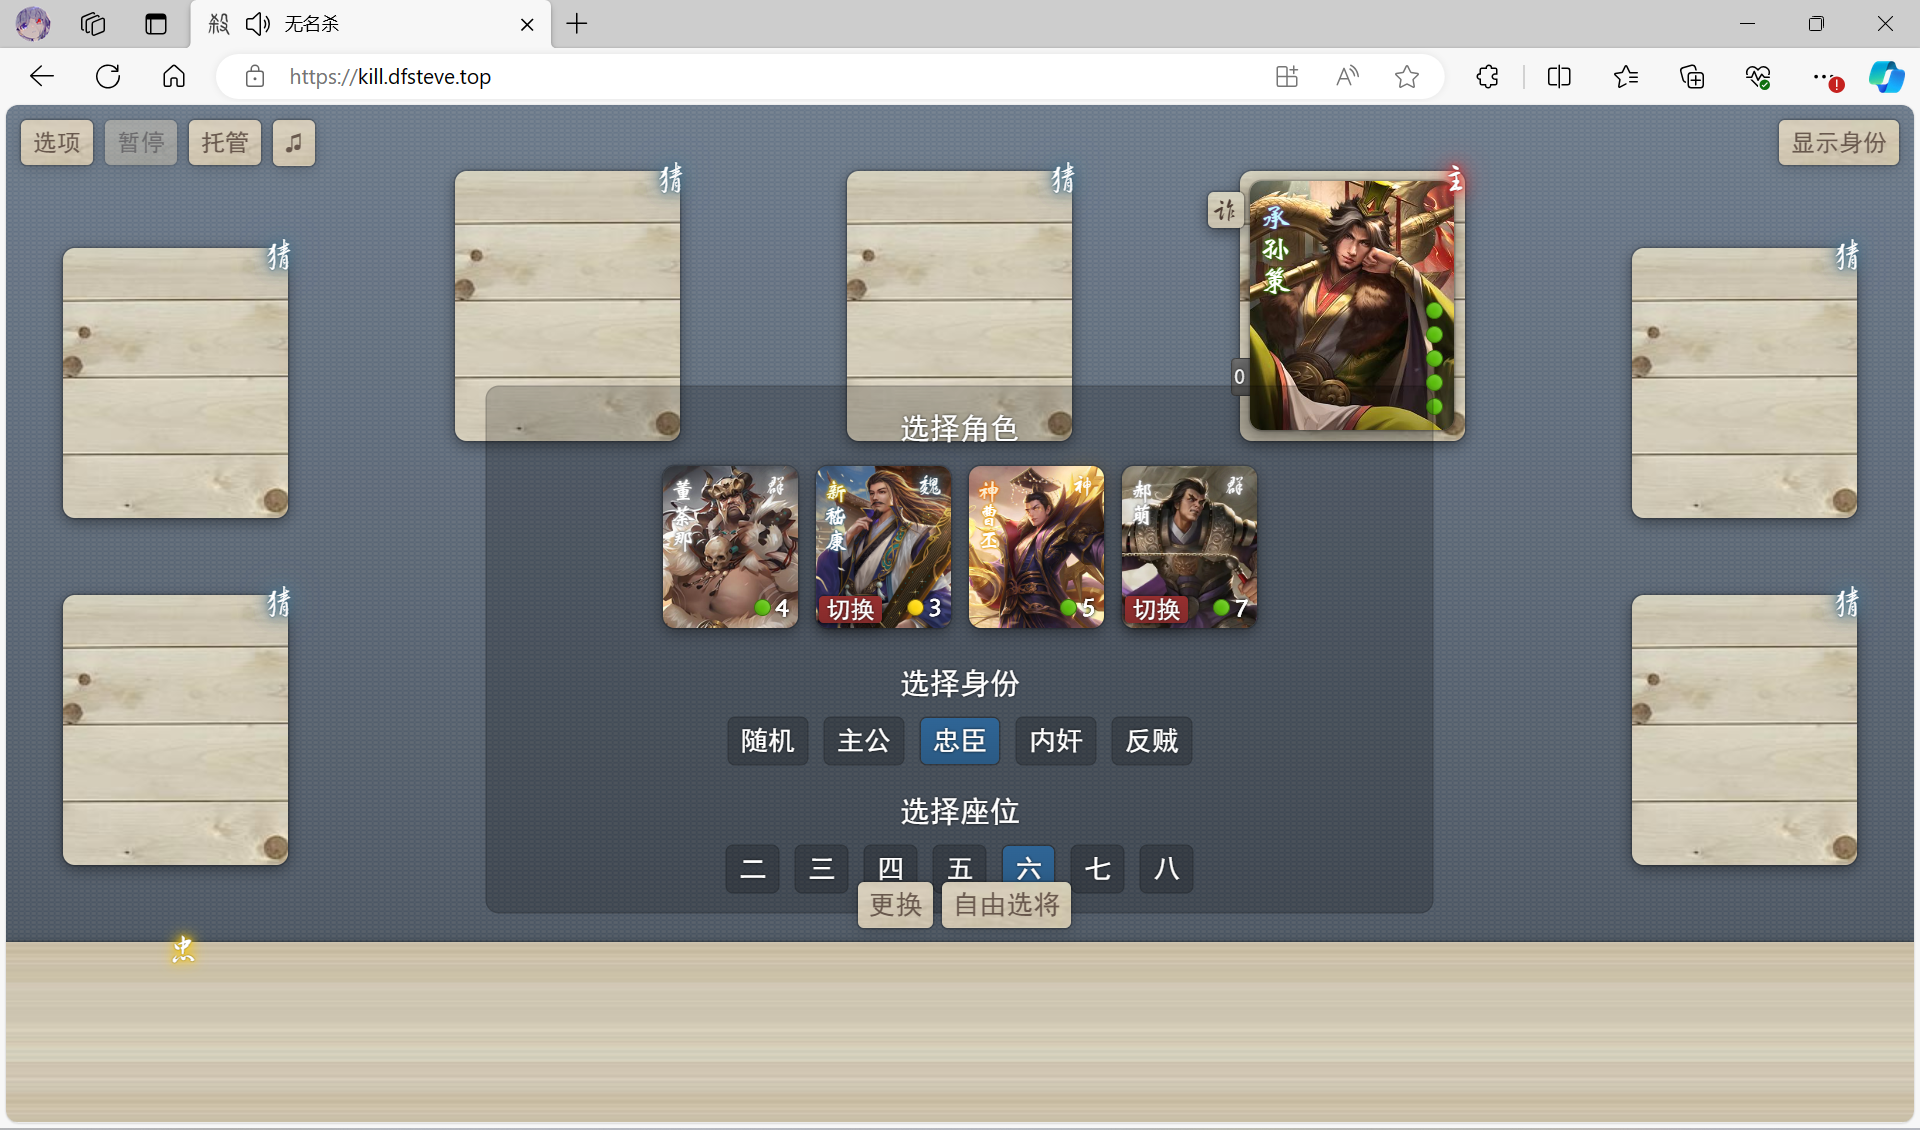1920x1130 pixels.
Task: Open Copilot sidebar
Action: pyautogui.click(x=1887, y=77)
